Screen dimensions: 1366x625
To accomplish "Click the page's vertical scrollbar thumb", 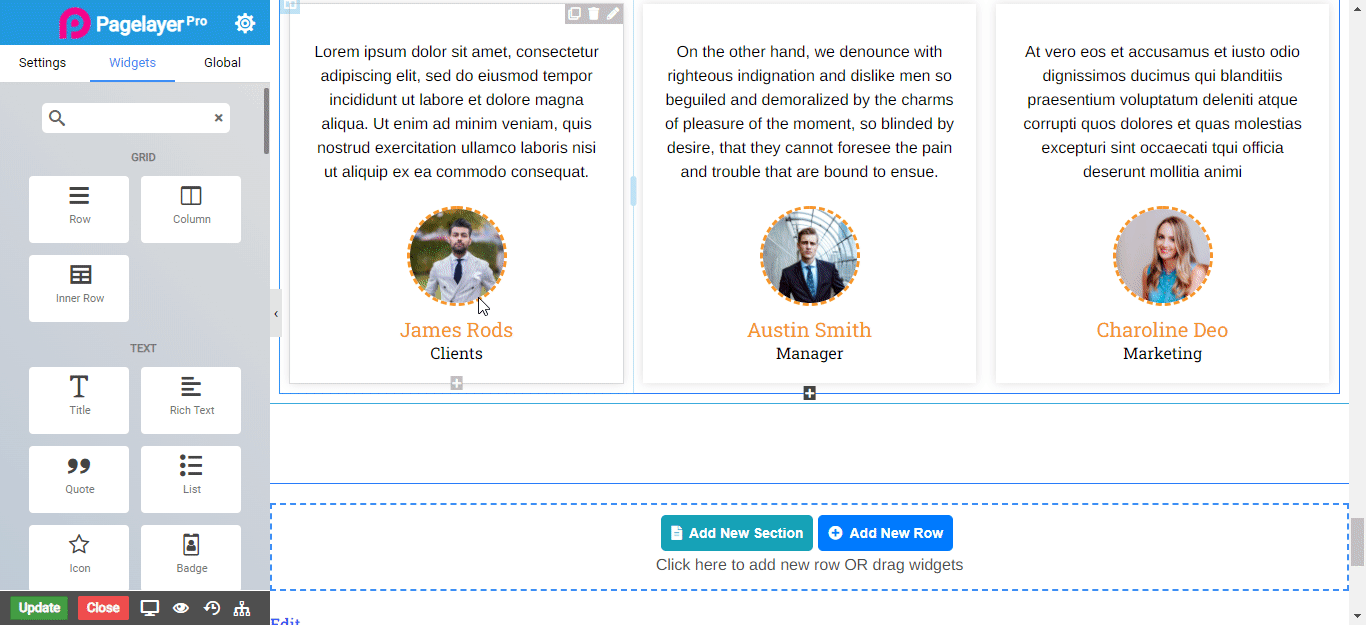I will [x=1357, y=541].
